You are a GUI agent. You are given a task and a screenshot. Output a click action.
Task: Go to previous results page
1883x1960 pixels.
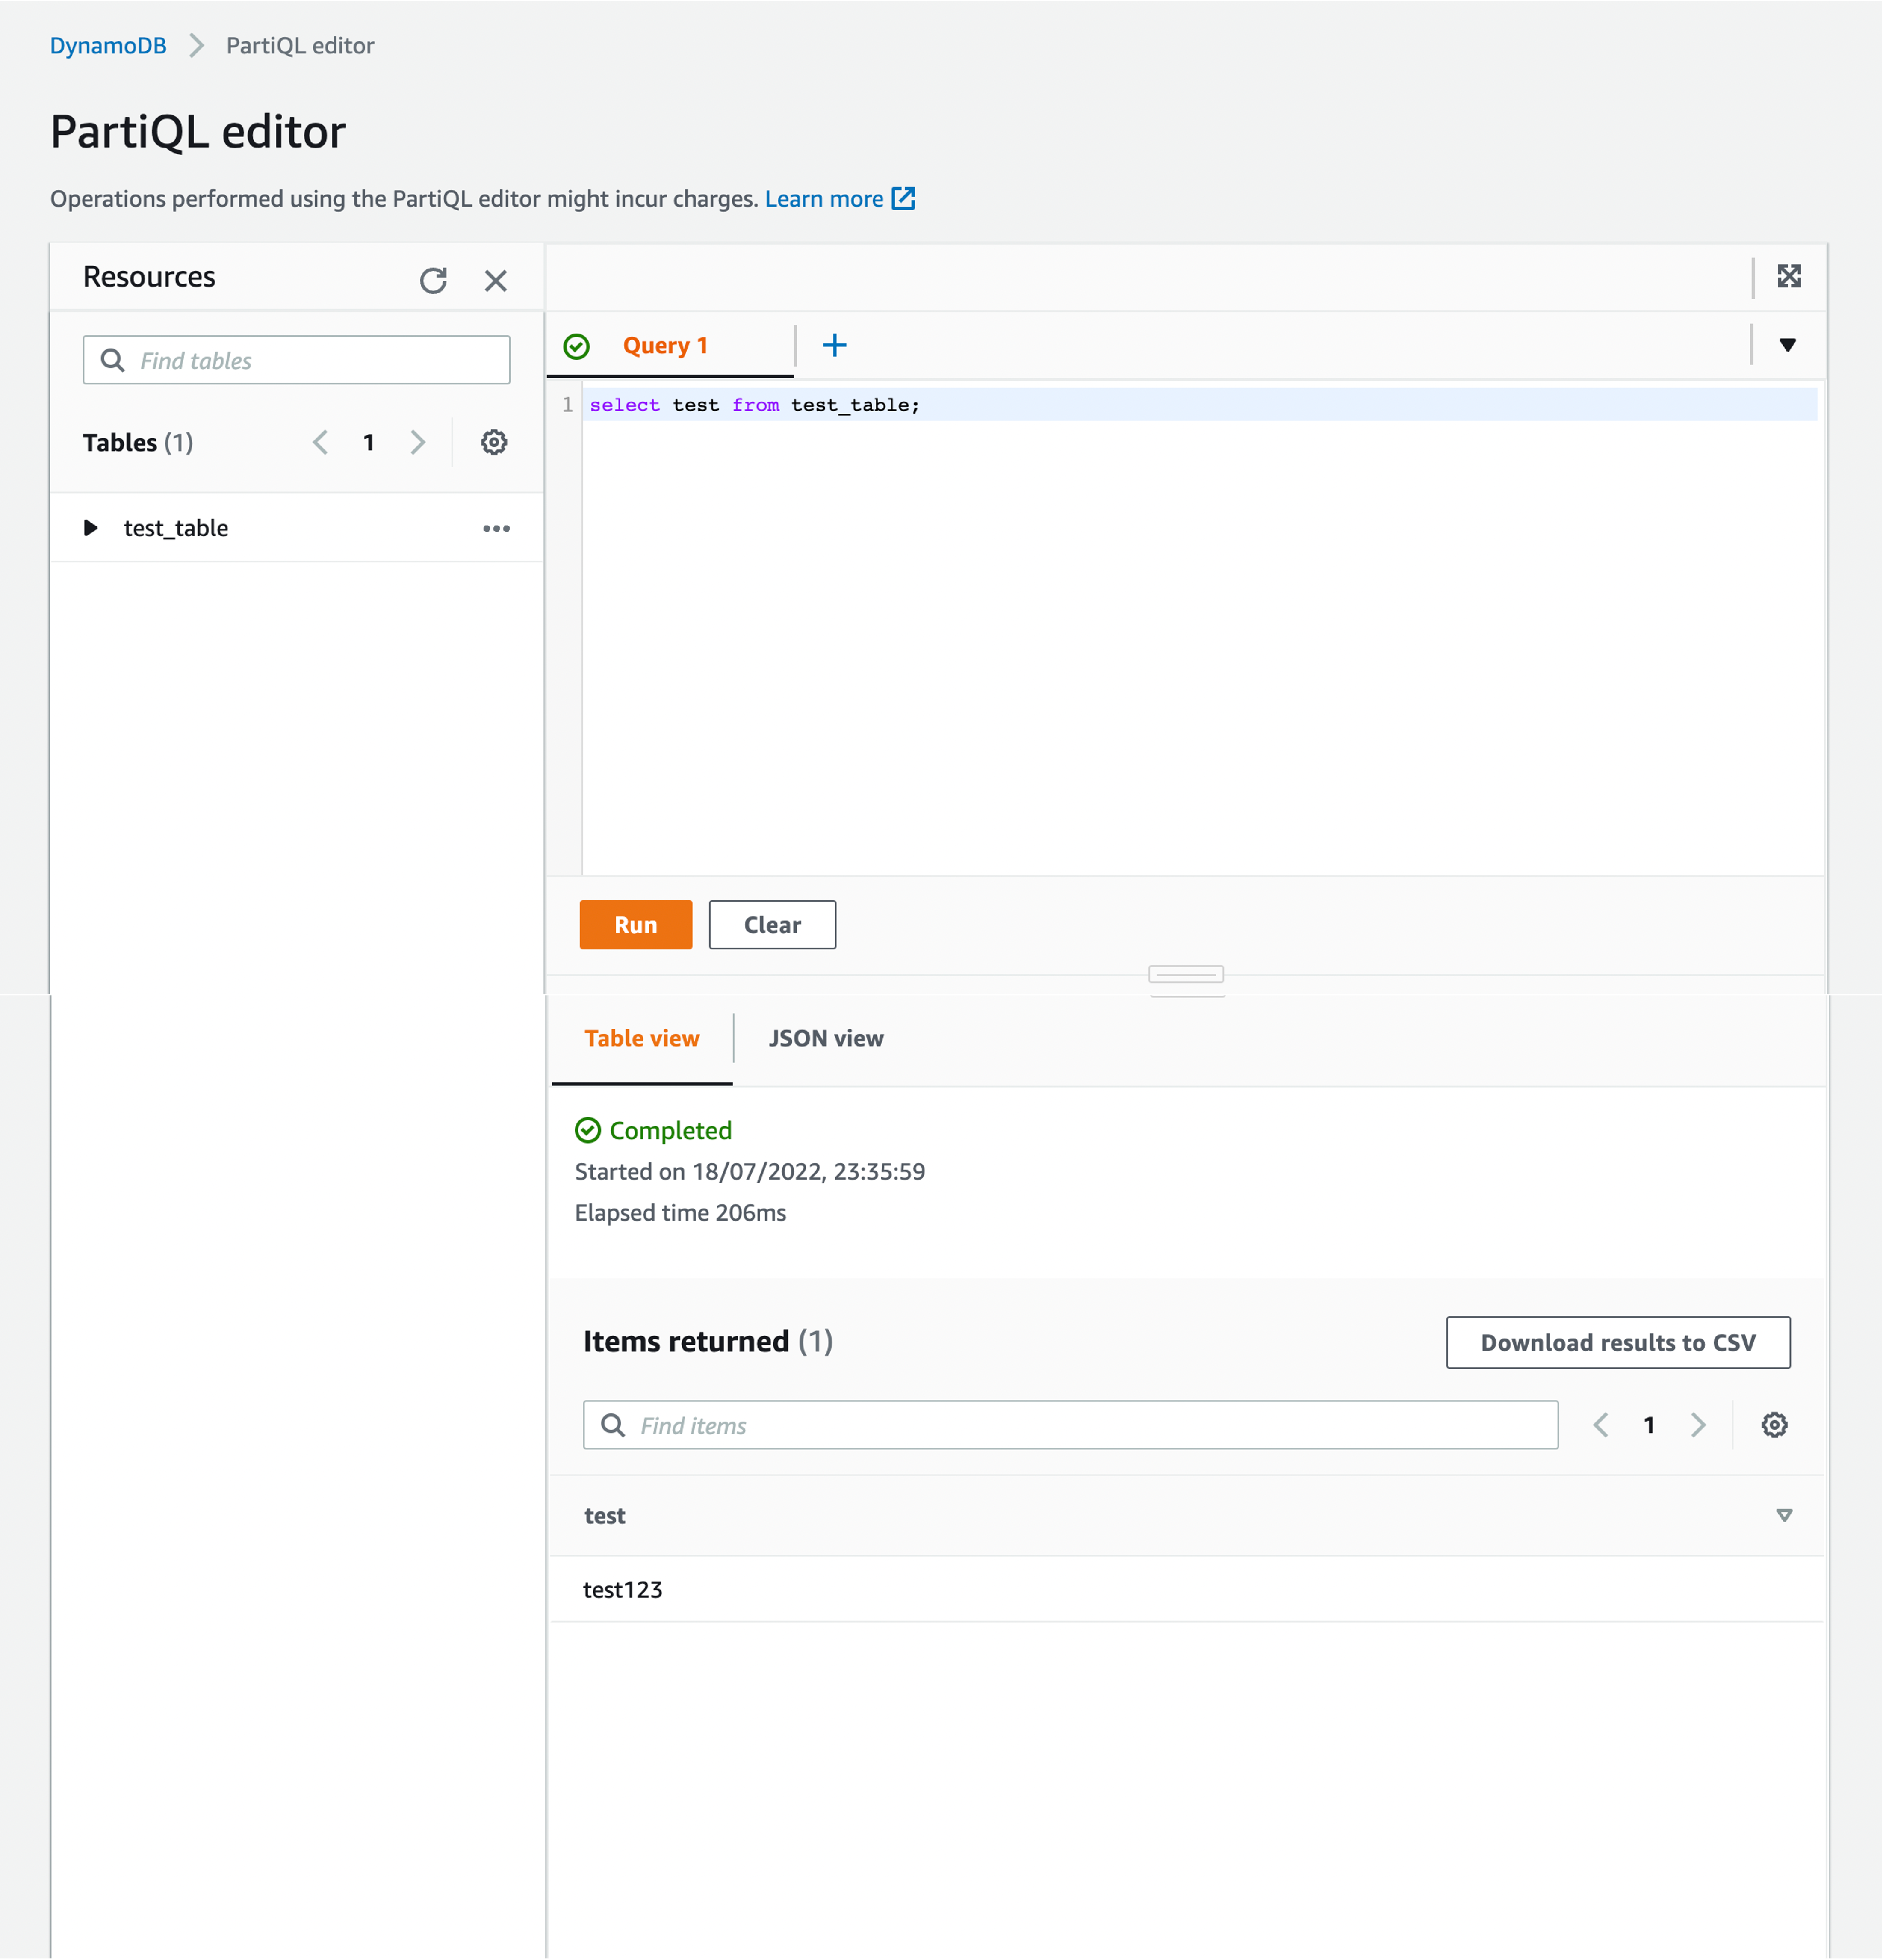click(x=1601, y=1425)
